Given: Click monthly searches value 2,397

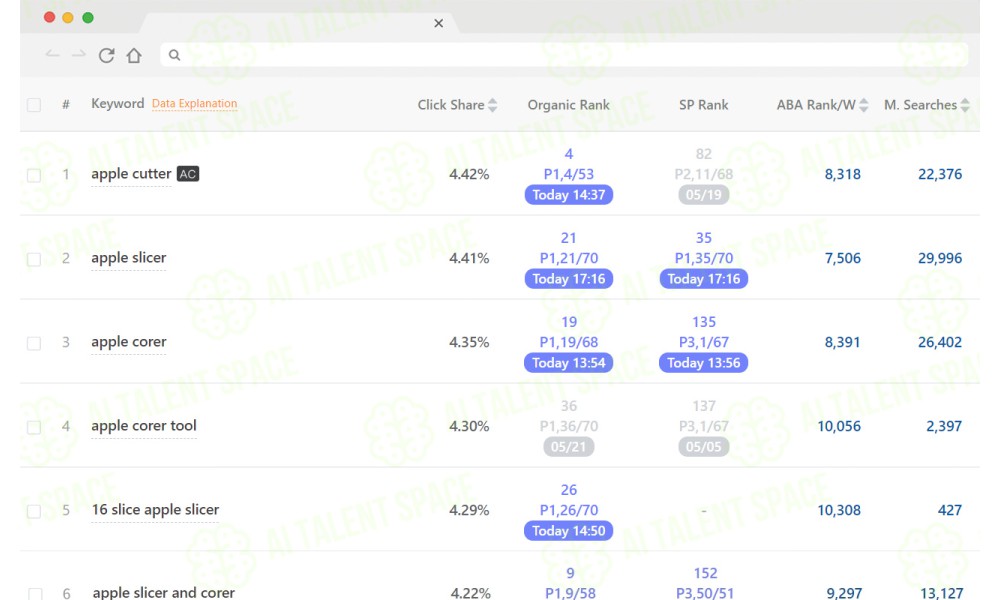Looking at the screenshot, I should click(944, 426).
